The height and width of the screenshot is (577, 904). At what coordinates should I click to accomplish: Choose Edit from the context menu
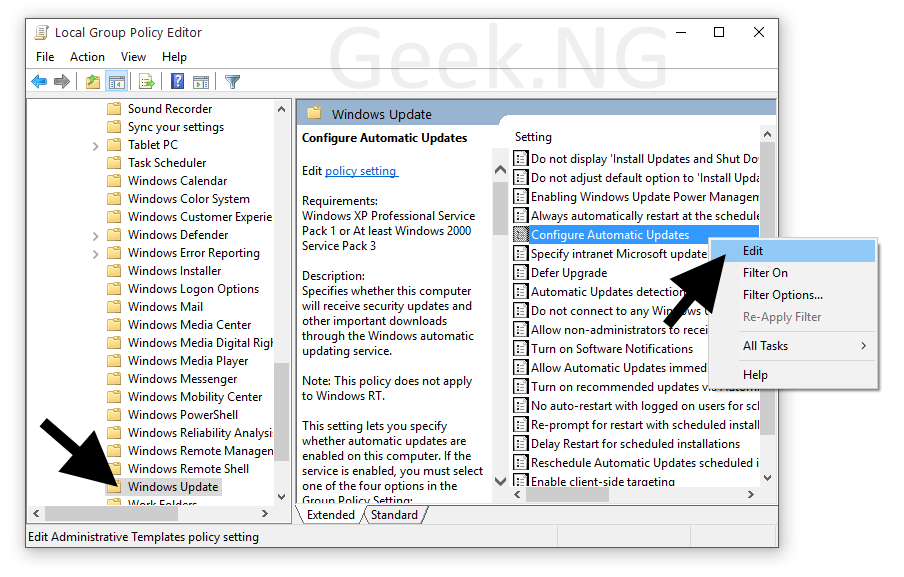click(x=793, y=251)
